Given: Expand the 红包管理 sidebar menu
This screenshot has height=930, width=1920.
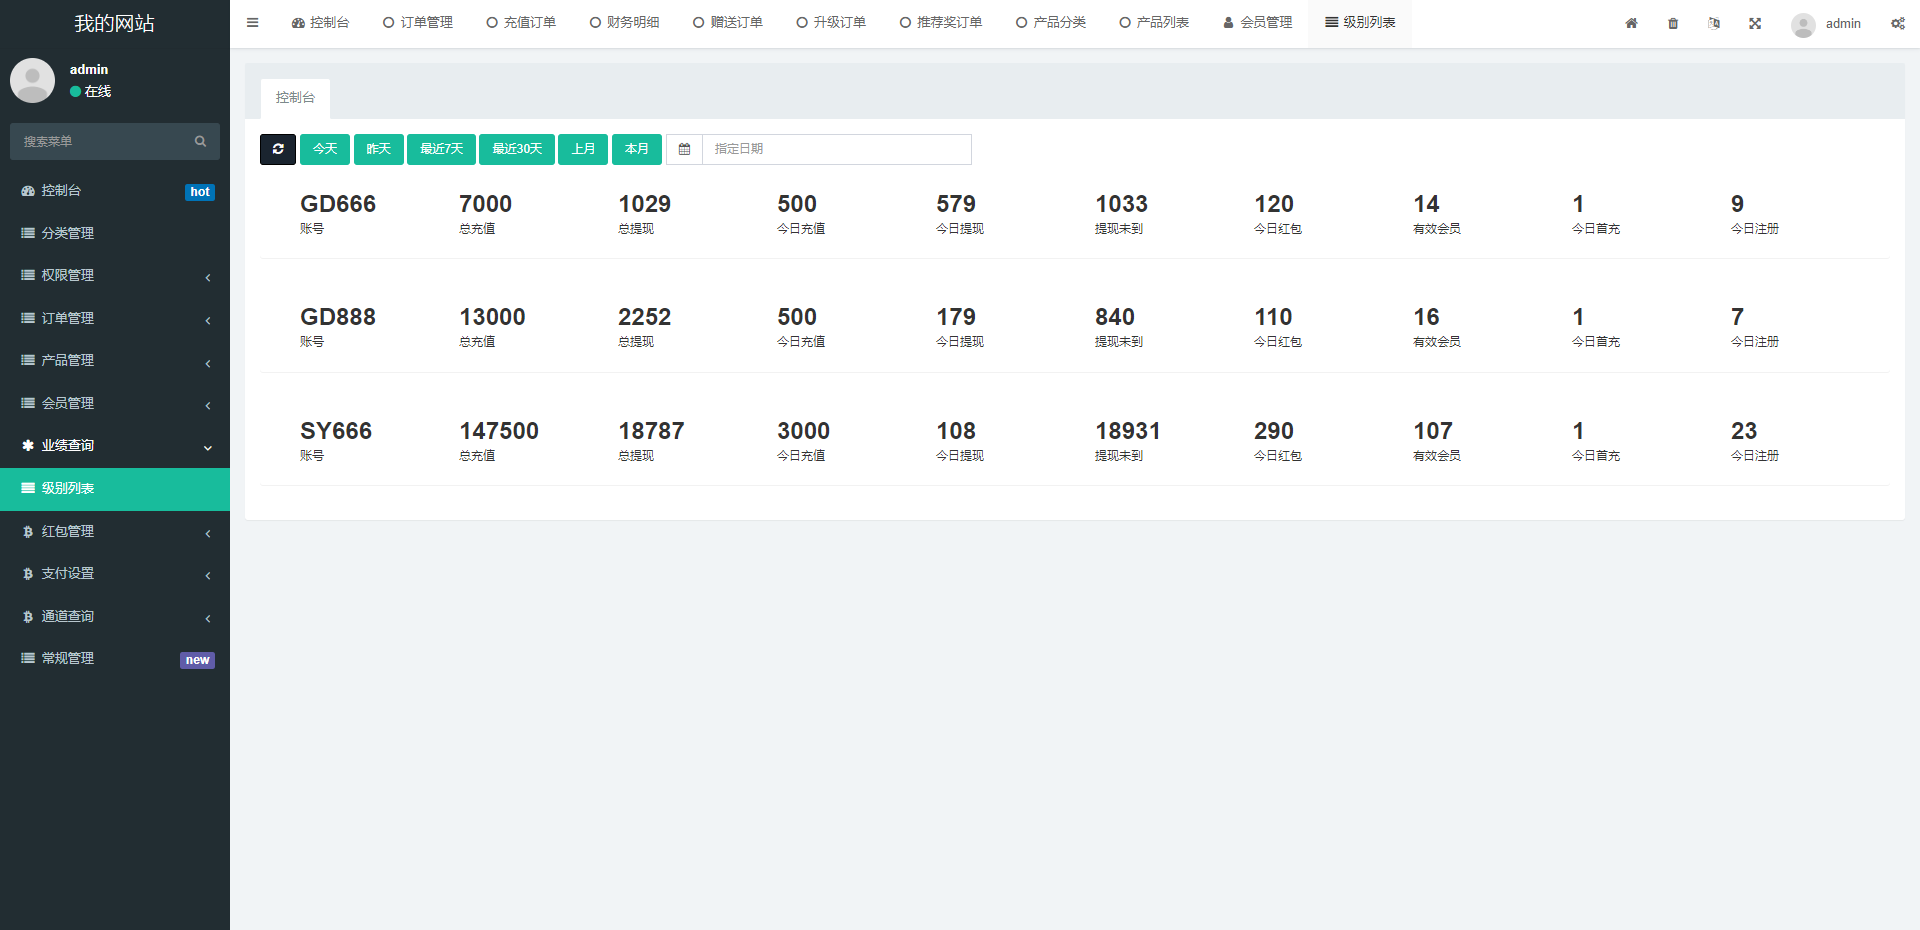Looking at the screenshot, I should 115,531.
